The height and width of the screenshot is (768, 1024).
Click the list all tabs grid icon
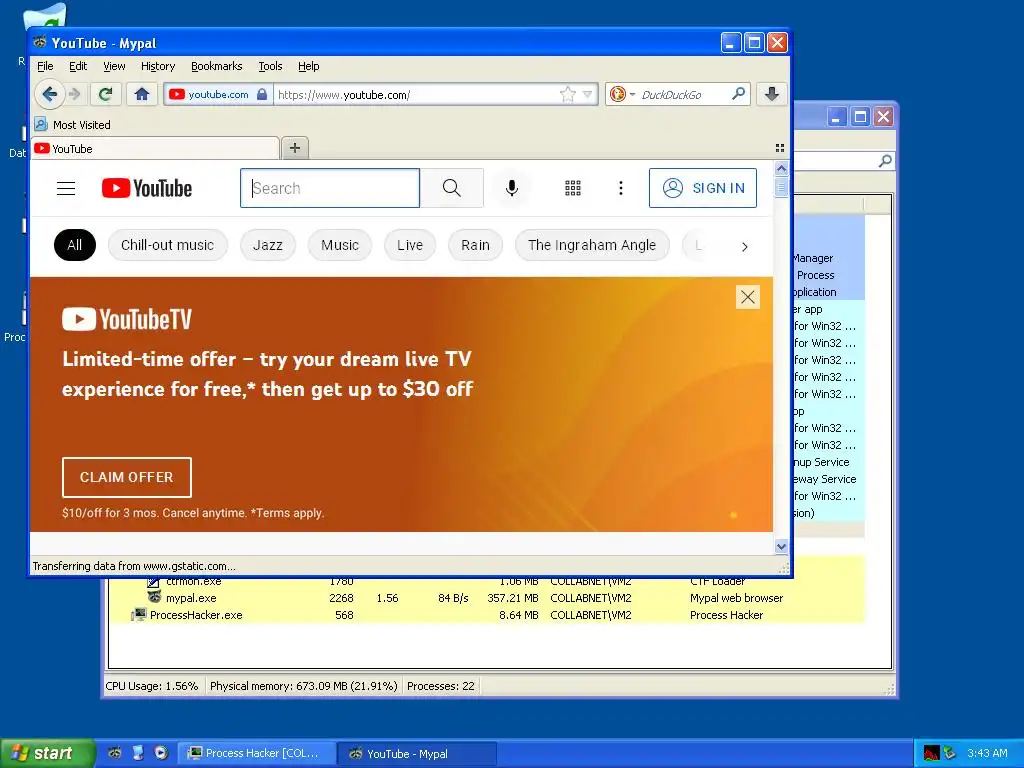tap(780, 148)
